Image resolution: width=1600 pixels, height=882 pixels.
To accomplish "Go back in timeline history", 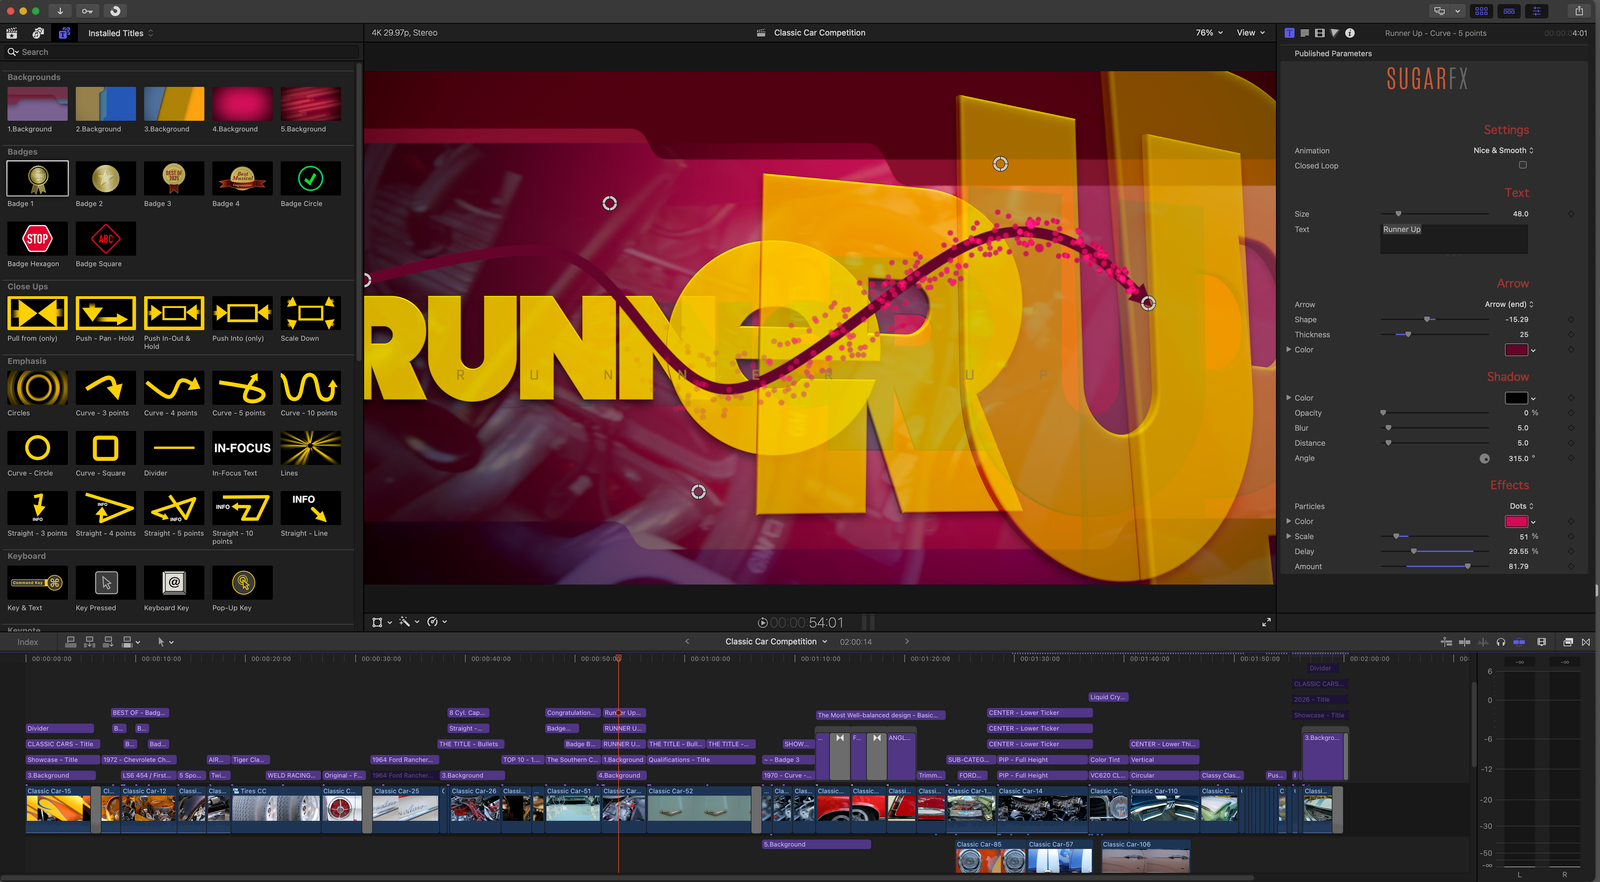I will [x=687, y=642].
